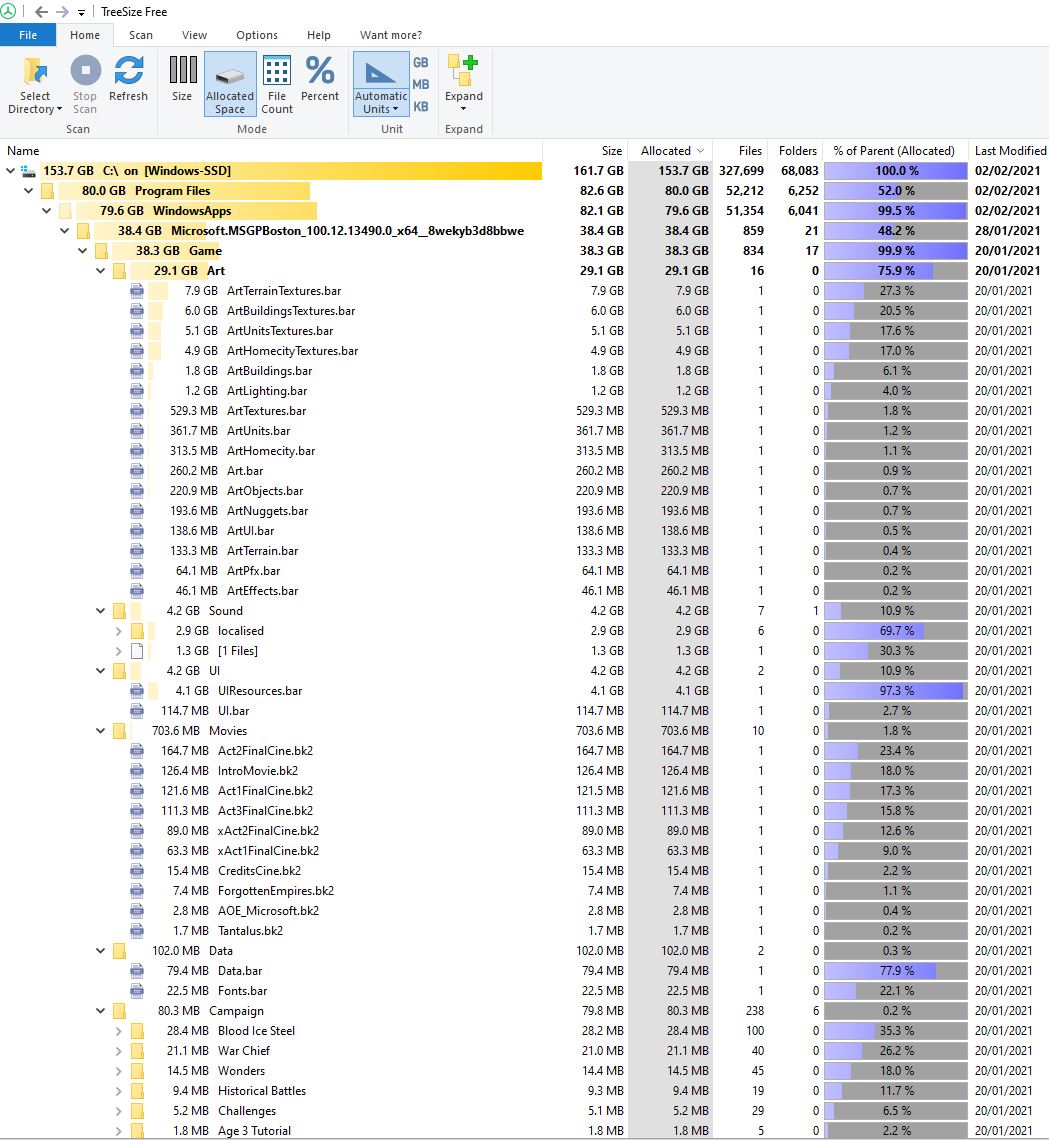Screen dimensions: 1049x1140
Task: Switch to File Count mode
Action: click(x=277, y=84)
